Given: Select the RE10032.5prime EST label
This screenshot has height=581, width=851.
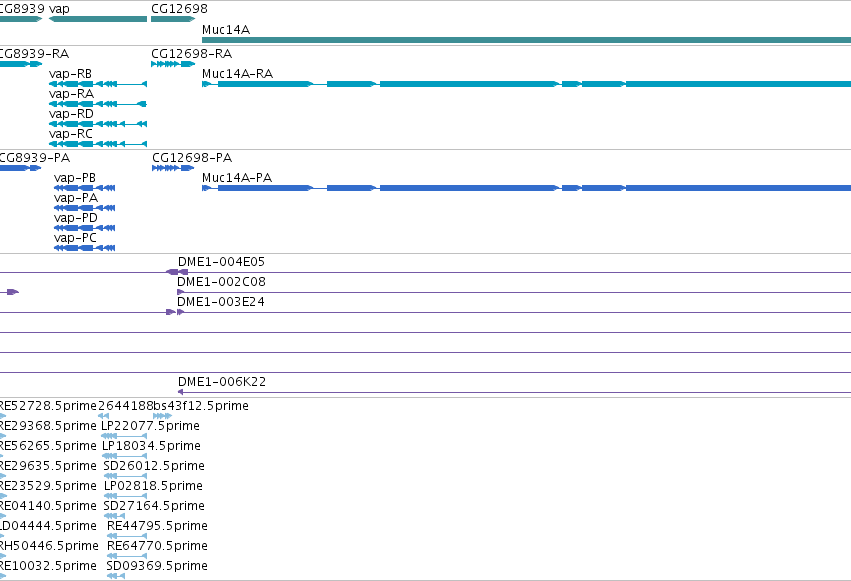Looking at the screenshot, I should (48, 566).
